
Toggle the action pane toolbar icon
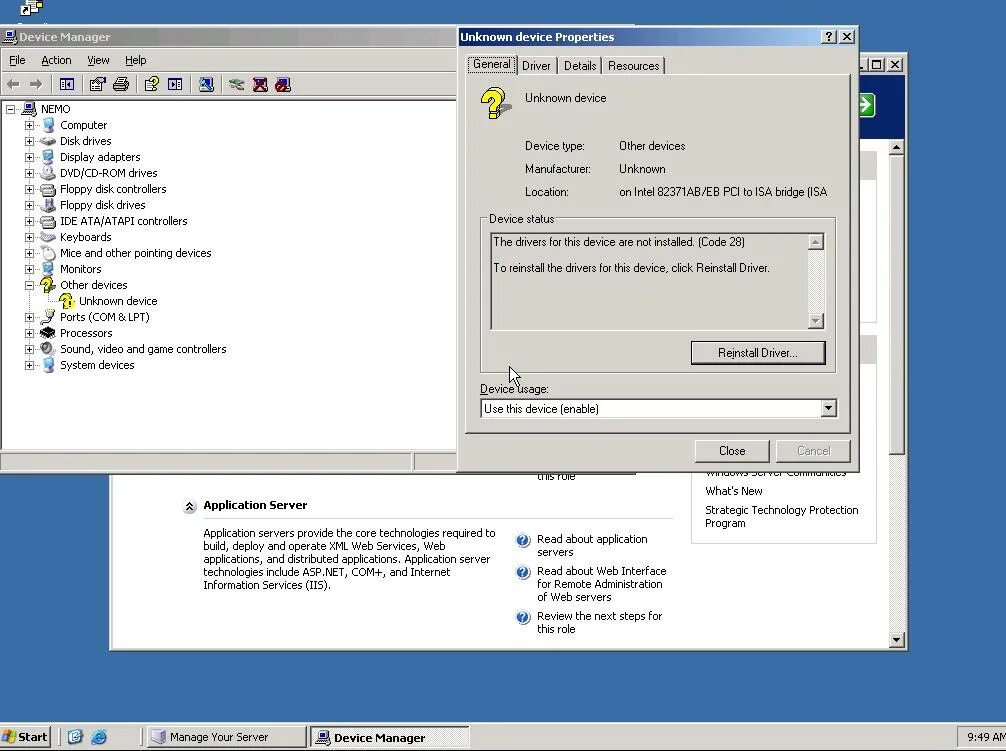175,84
